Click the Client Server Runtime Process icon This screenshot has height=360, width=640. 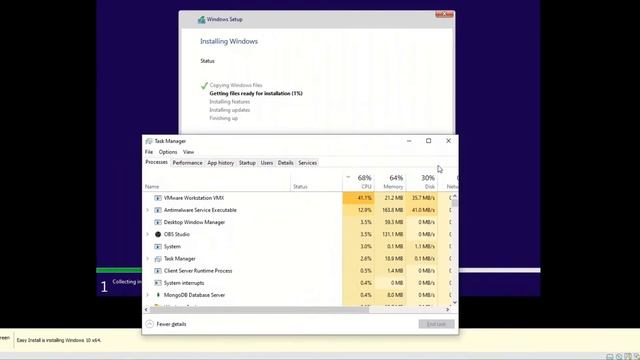pyautogui.click(x=158, y=271)
